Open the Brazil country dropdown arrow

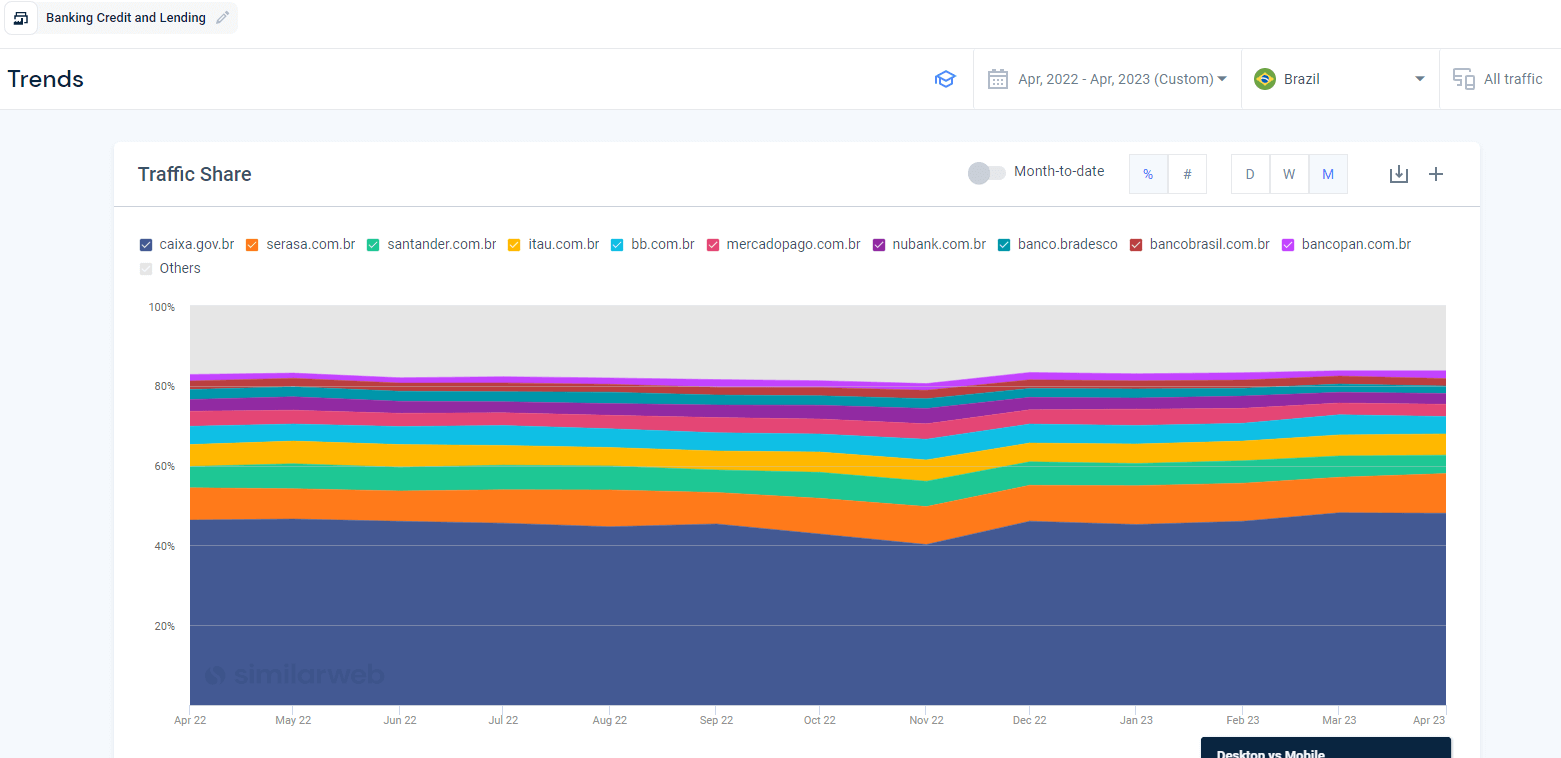click(1419, 79)
